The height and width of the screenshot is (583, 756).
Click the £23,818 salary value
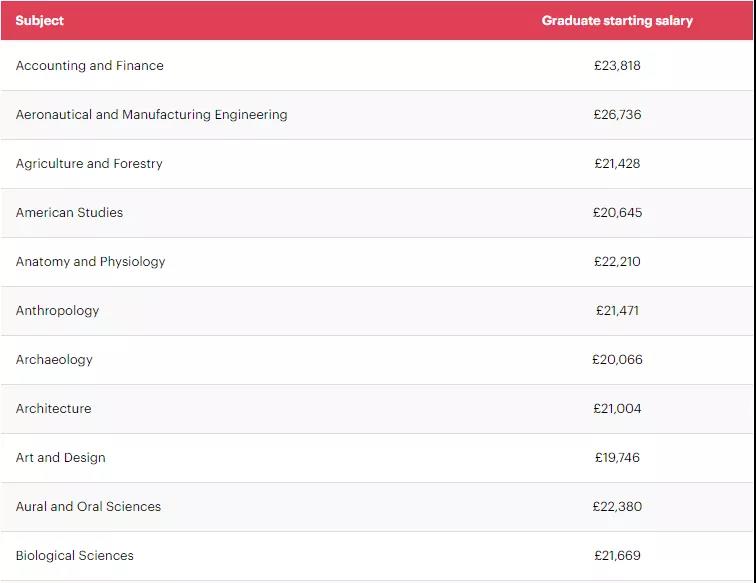617,66
